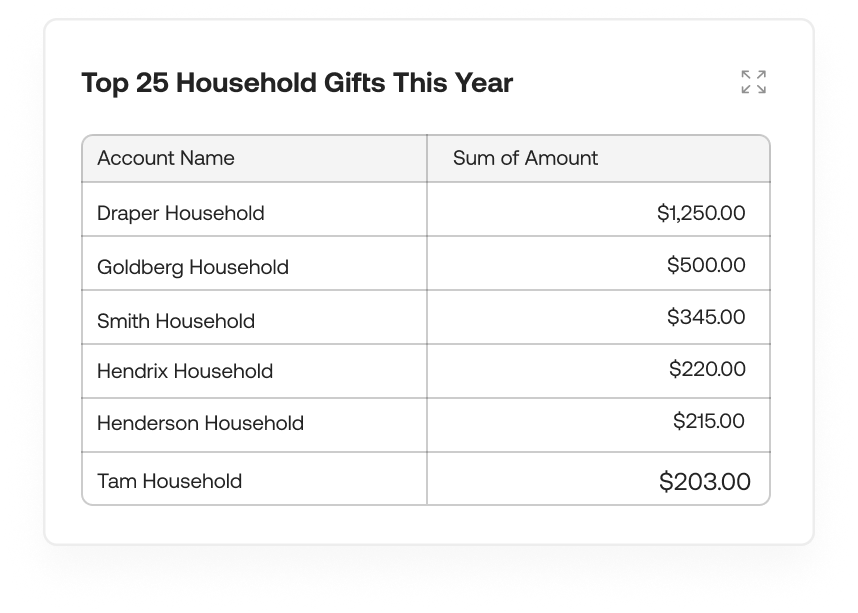Click the $1,250.00 amount cell

coord(701,213)
